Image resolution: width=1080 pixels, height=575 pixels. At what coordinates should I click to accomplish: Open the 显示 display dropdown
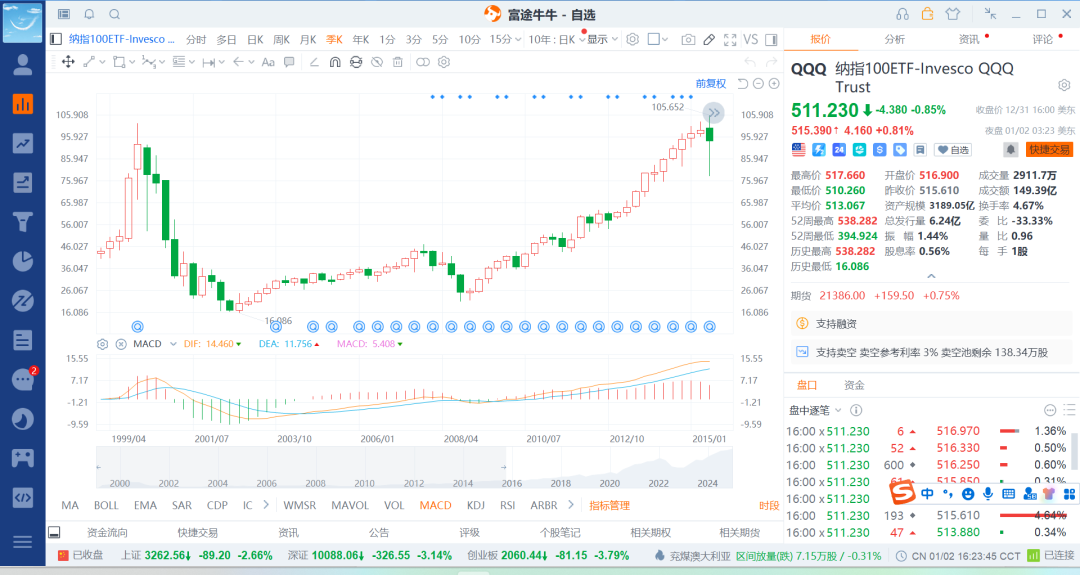coord(603,39)
